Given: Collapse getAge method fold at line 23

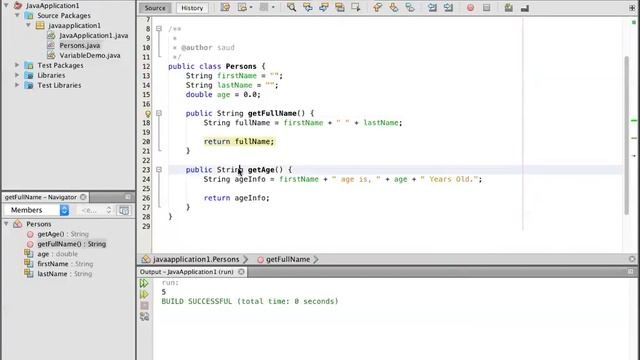Looking at the screenshot, I should pyautogui.click(x=159, y=169).
